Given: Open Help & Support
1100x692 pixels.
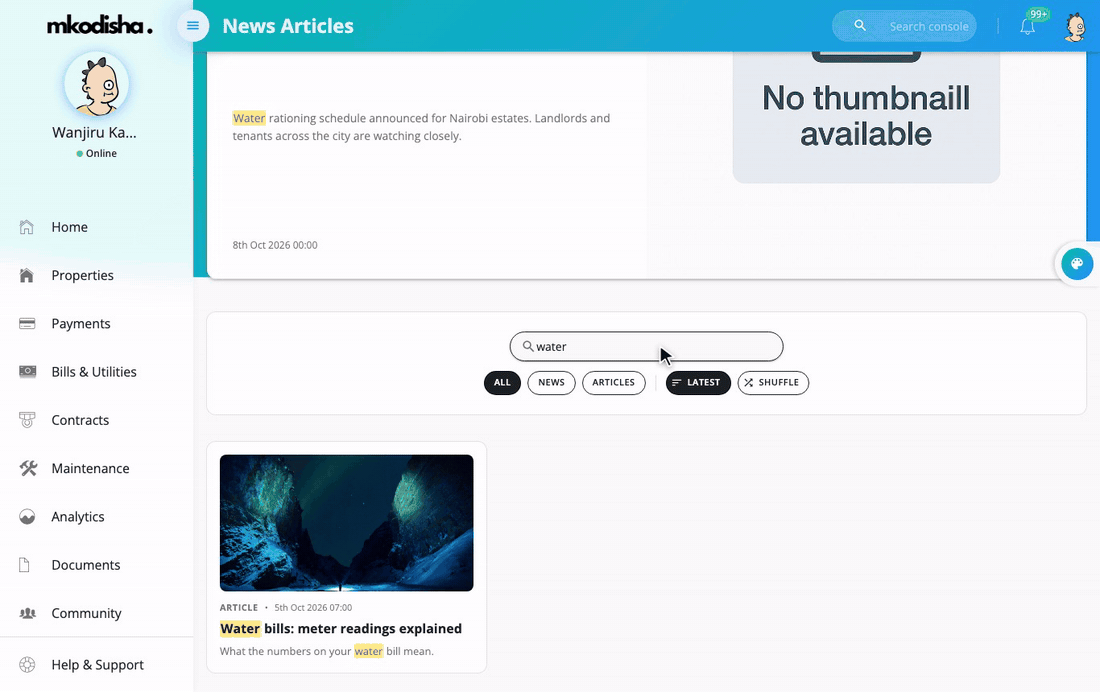Looking at the screenshot, I should (97, 665).
